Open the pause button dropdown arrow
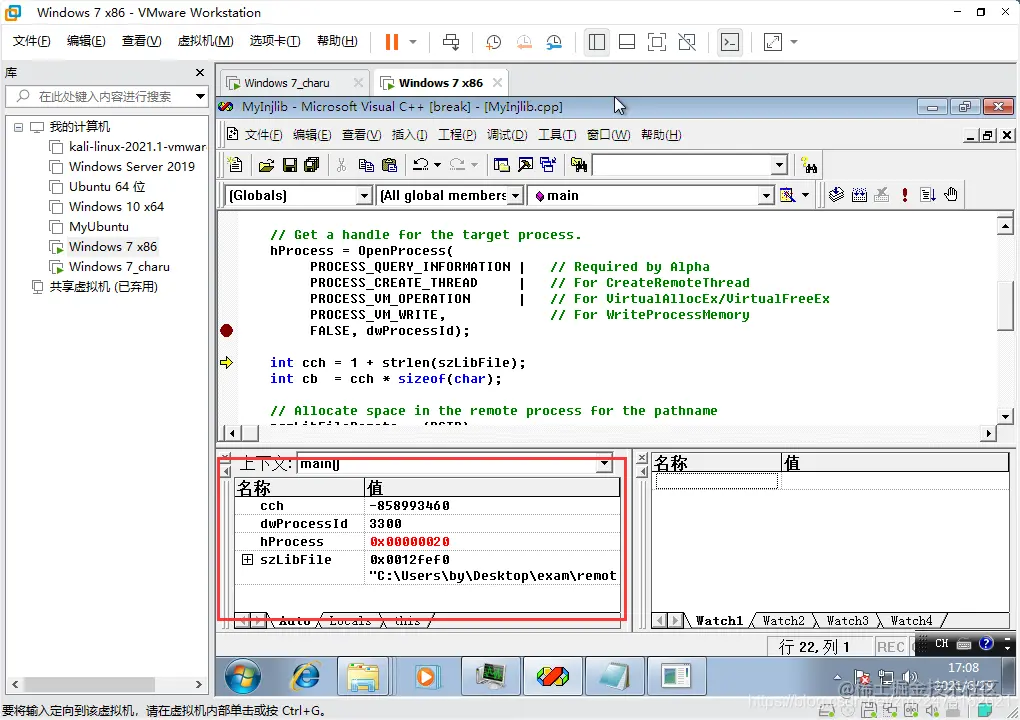This screenshot has height=720, width=1020. click(412, 42)
